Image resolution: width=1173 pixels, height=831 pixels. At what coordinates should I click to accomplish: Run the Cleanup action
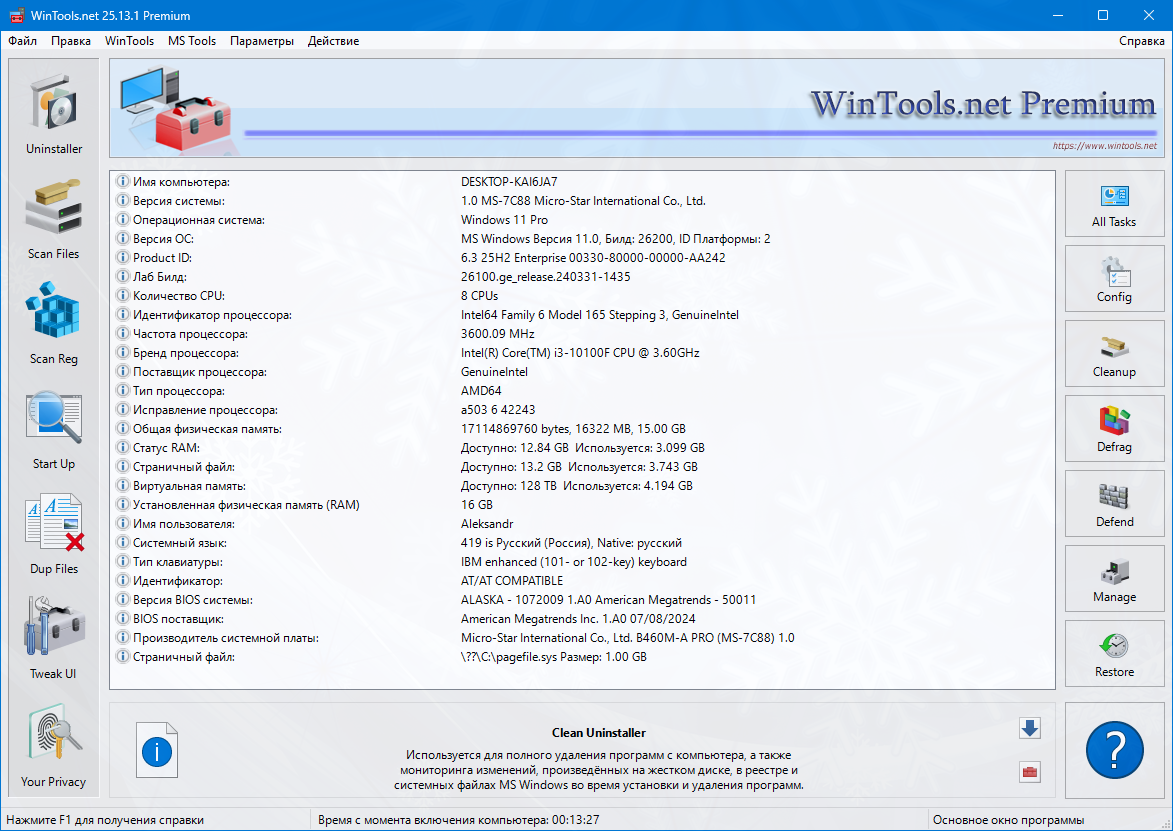pos(1114,357)
